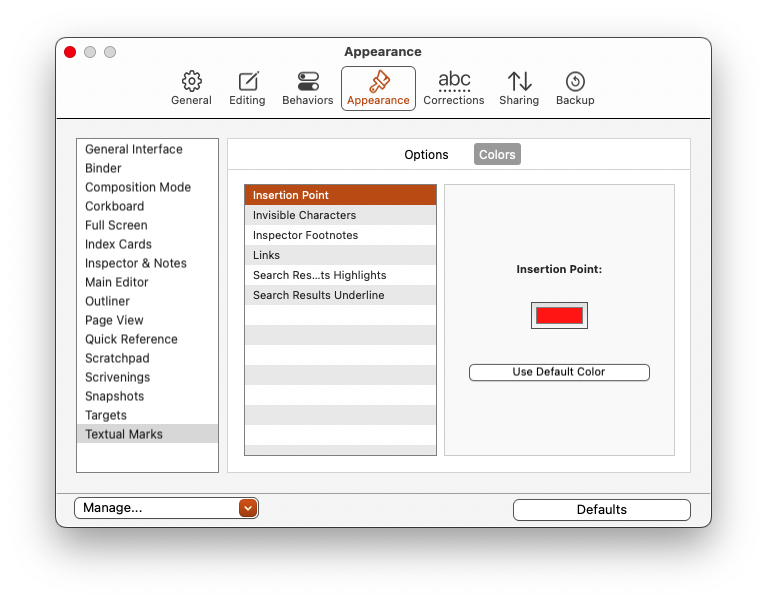The width and height of the screenshot is (767, 601).
Task: Select Textual Marks in sidebar
Action: point(147,434)
